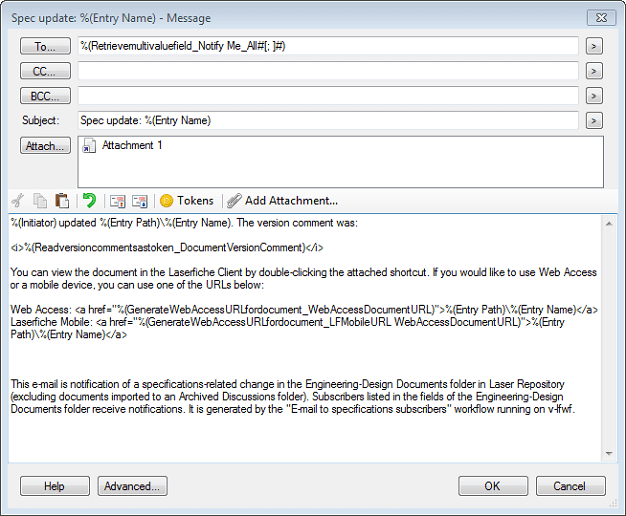Click the message body scrollbar down arrow
Viewport: 626px width, 516px height.
coord(609,453)
